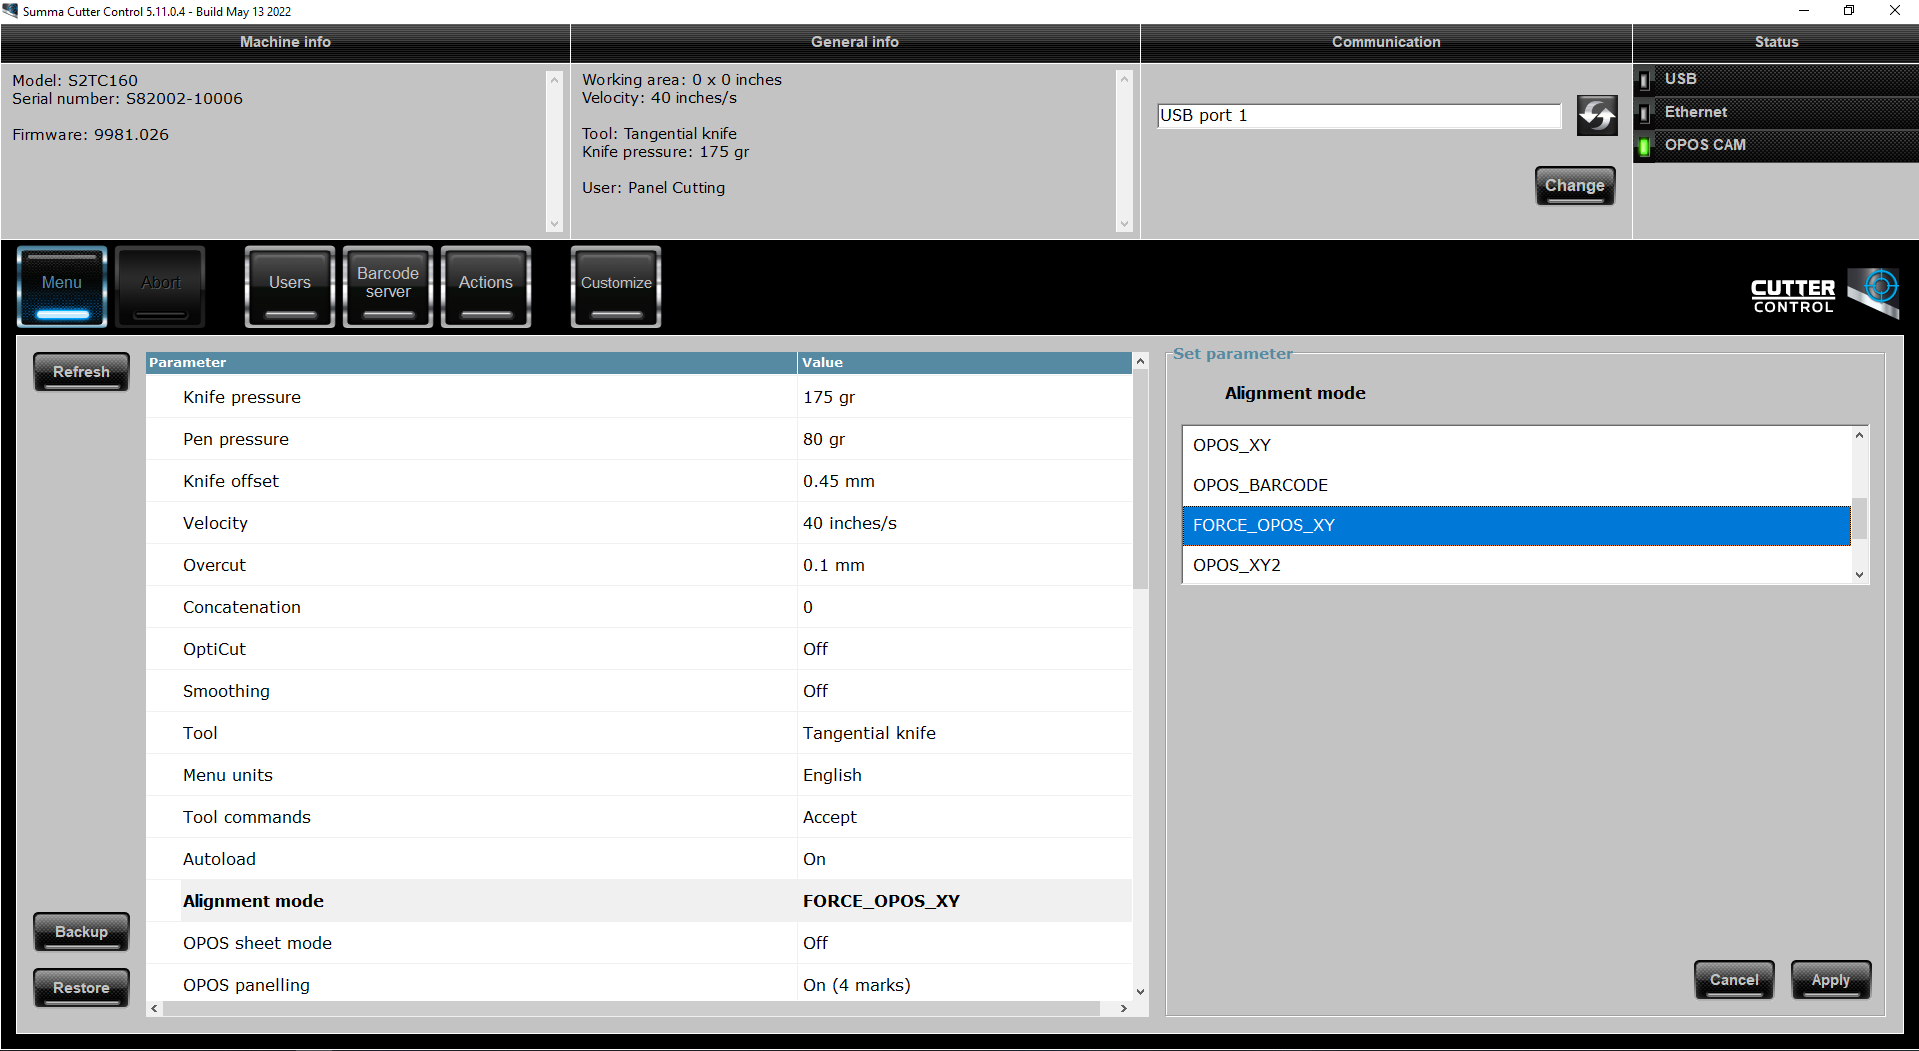Click the USB port 1 field
1919x1051 pixels.
coord(1359,116)
